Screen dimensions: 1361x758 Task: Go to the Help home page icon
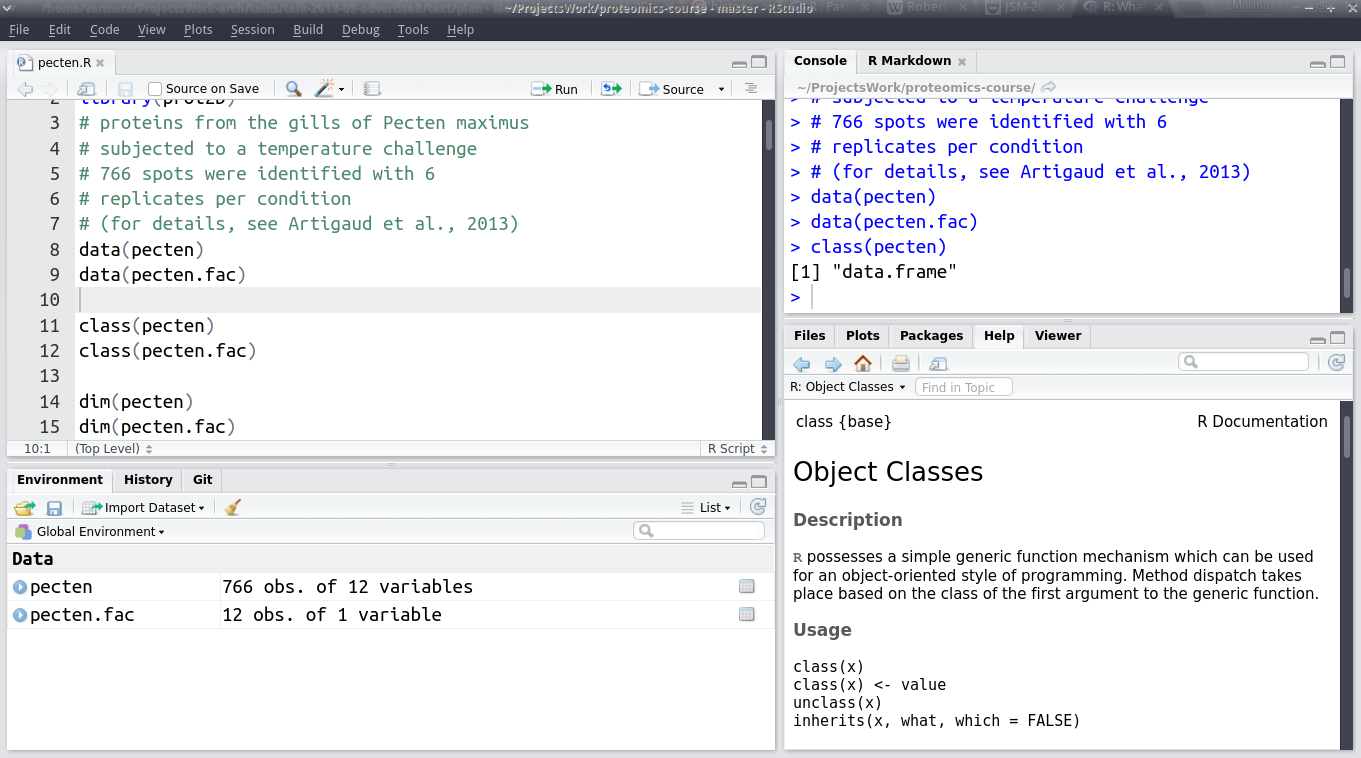click(x=863, y=363)
